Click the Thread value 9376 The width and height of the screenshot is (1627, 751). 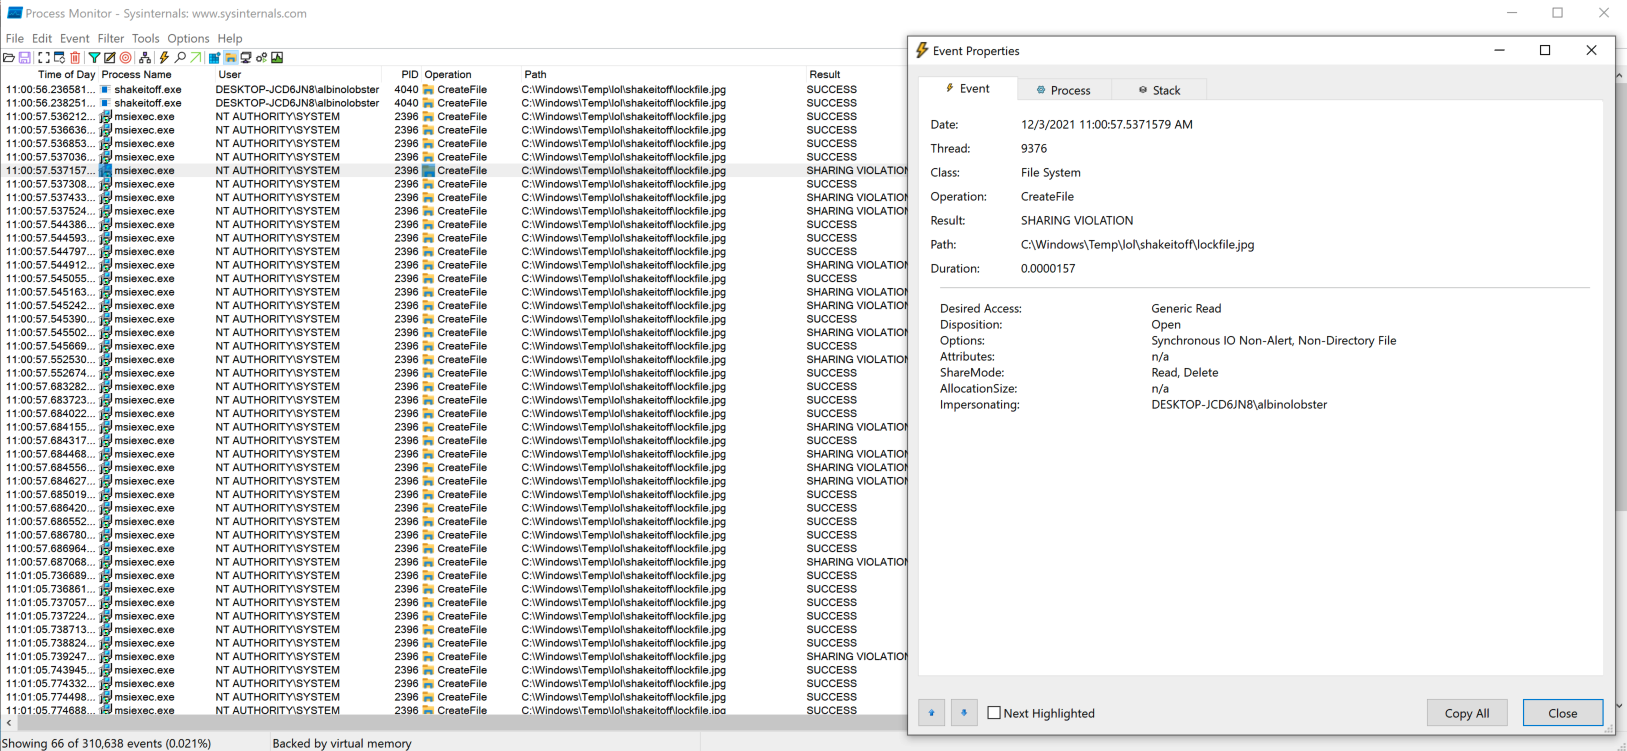[x=1034, y=148]
